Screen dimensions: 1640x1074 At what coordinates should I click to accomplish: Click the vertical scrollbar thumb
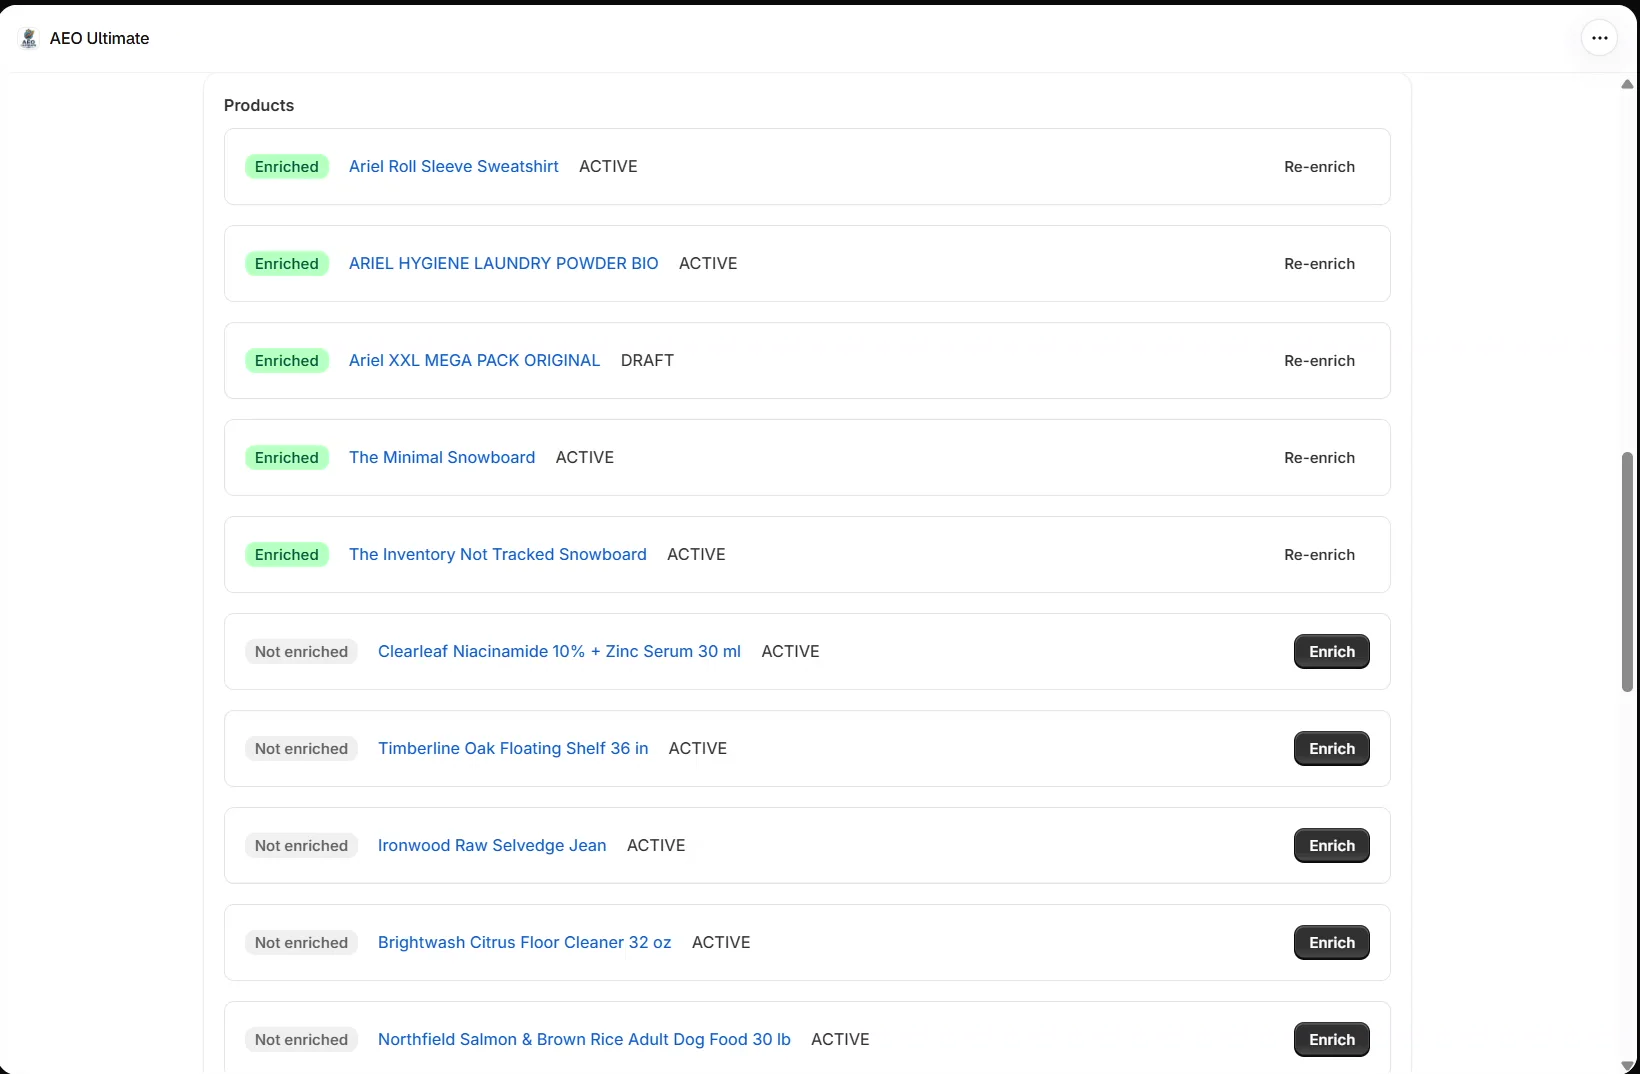(x=1627, y=572)
